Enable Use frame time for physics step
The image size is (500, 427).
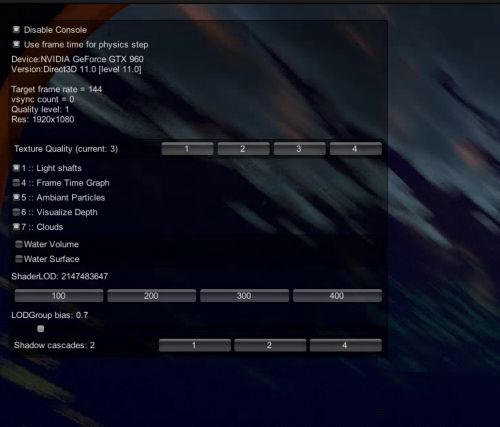tap(16, 44)
